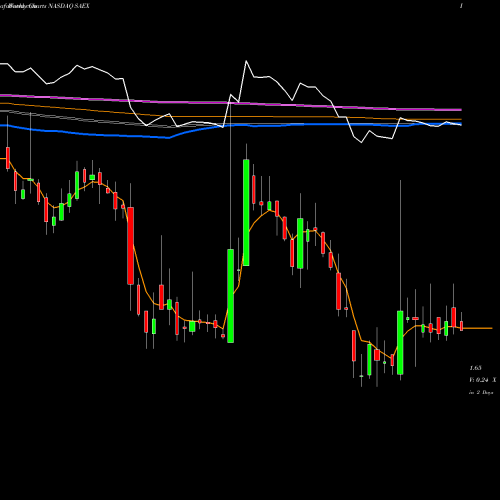This screenshot has height=500, width=500.
Task: Click the 1.63 price value
Action: coord(475,368)
